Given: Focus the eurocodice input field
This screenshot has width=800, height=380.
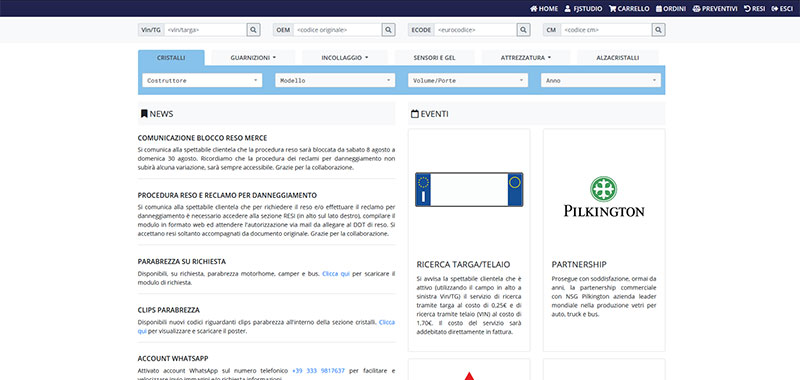Looking at the screenshot, I should click(476, 30).
